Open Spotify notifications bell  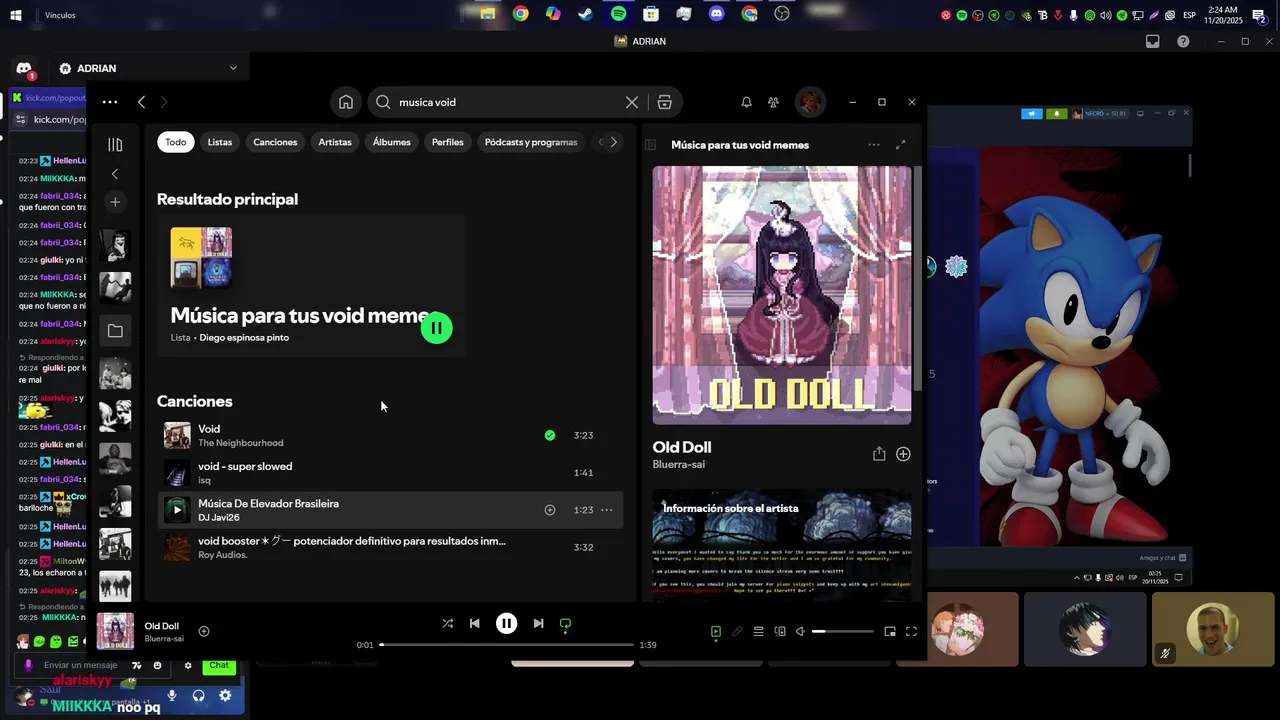point(746,102)
